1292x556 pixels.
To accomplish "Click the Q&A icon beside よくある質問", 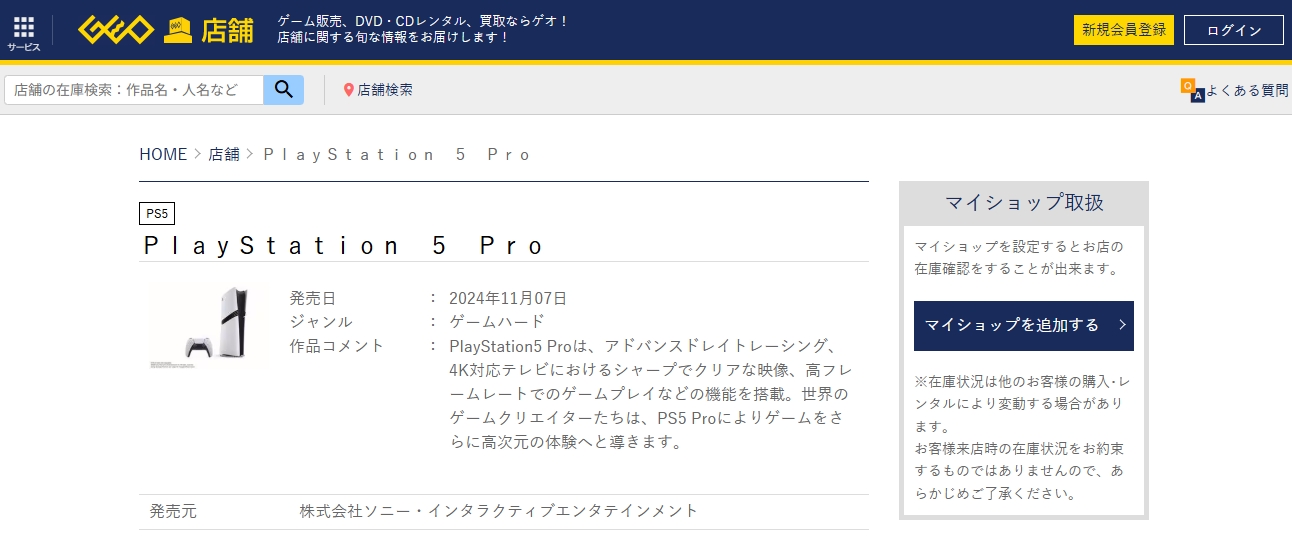I will [1191, 90].
